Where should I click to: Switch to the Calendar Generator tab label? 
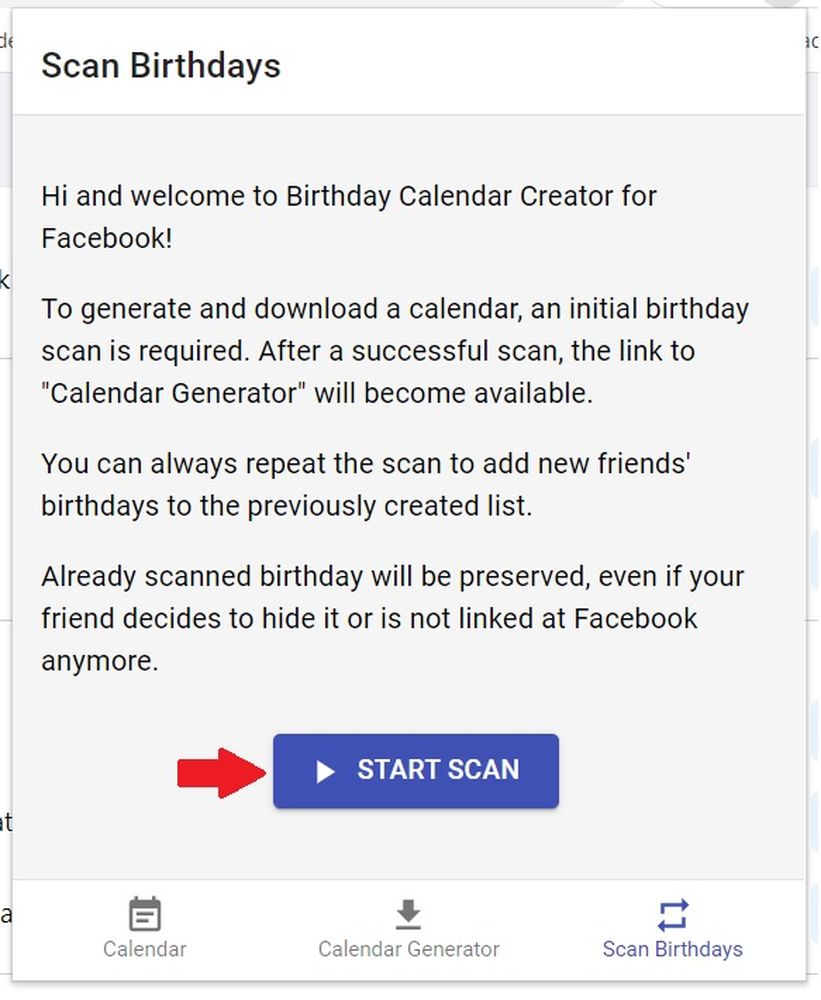click(x=408, y=949)
